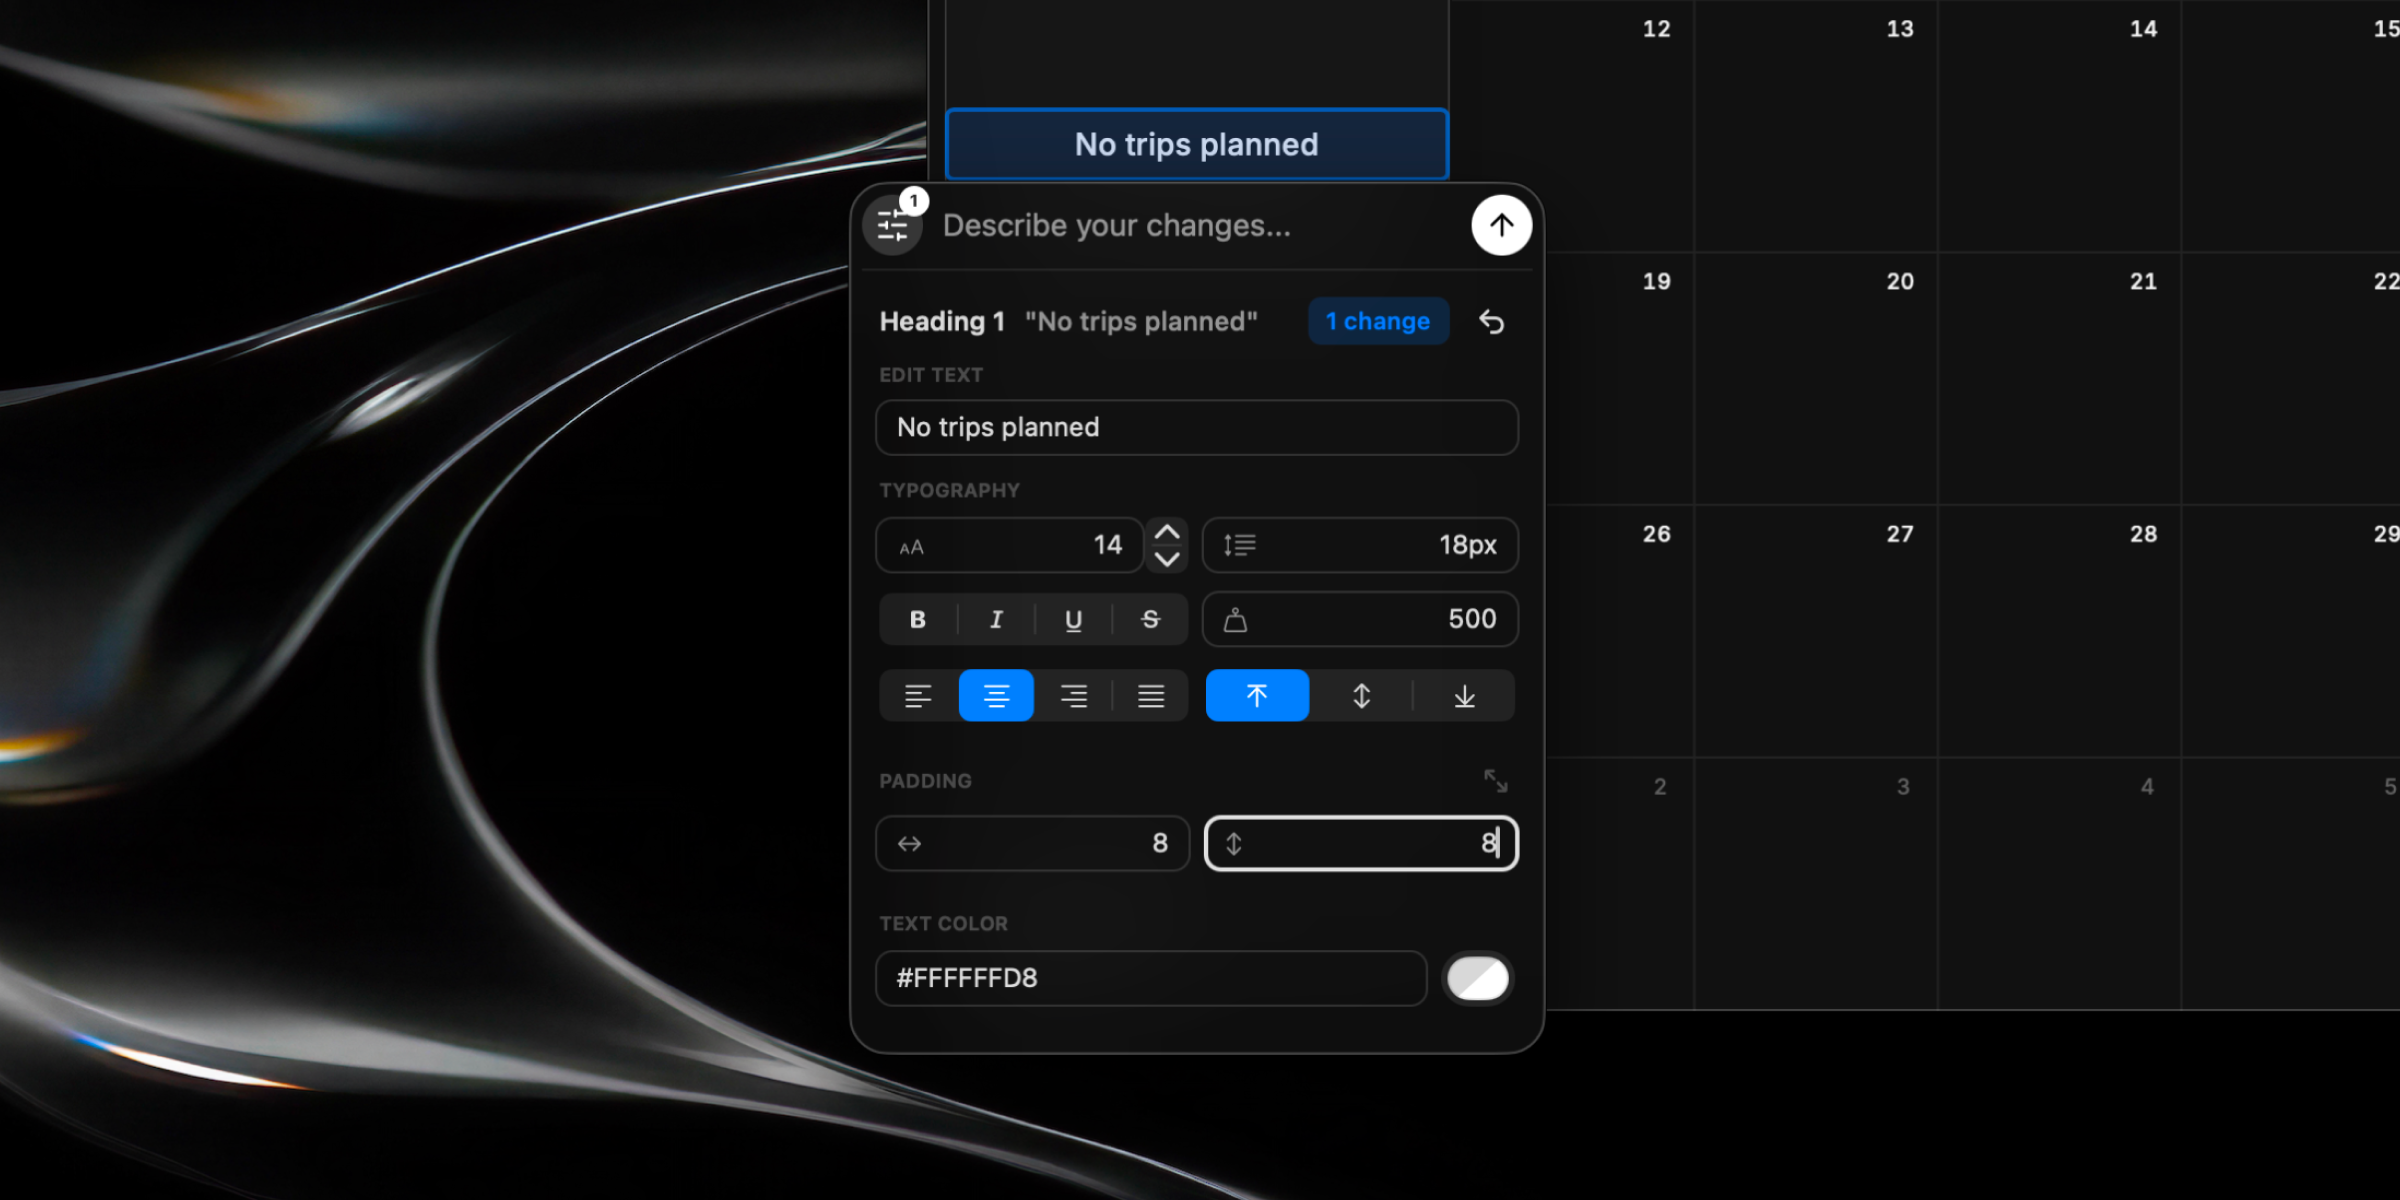Increase font size with up chevron

click(x=1167, y=532)
